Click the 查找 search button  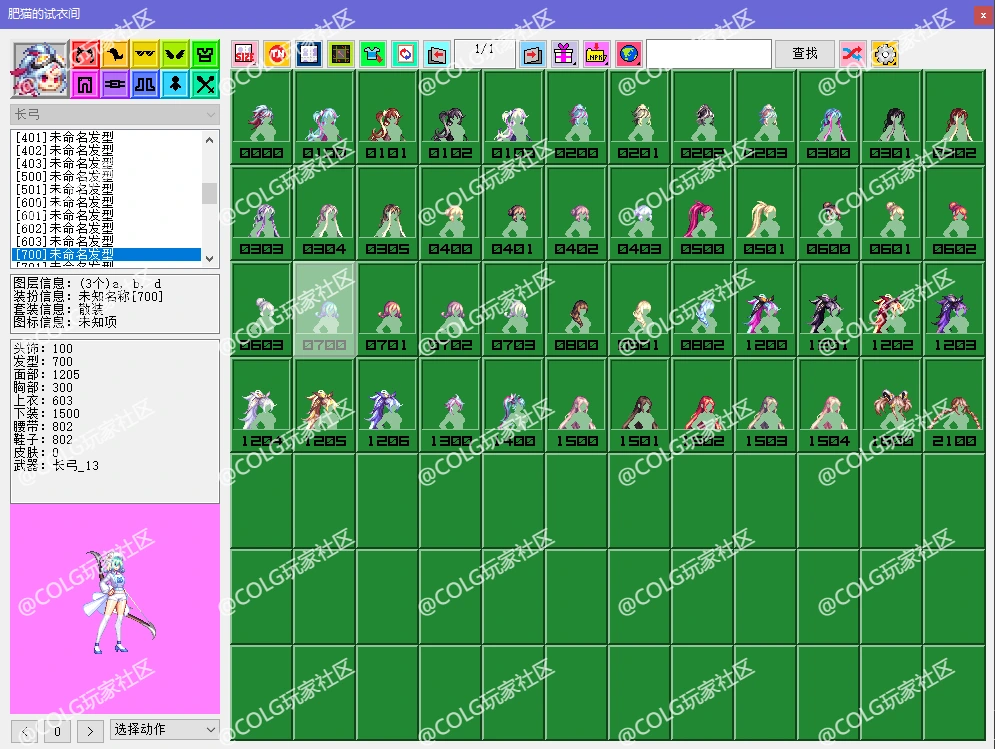pos(805,54)
